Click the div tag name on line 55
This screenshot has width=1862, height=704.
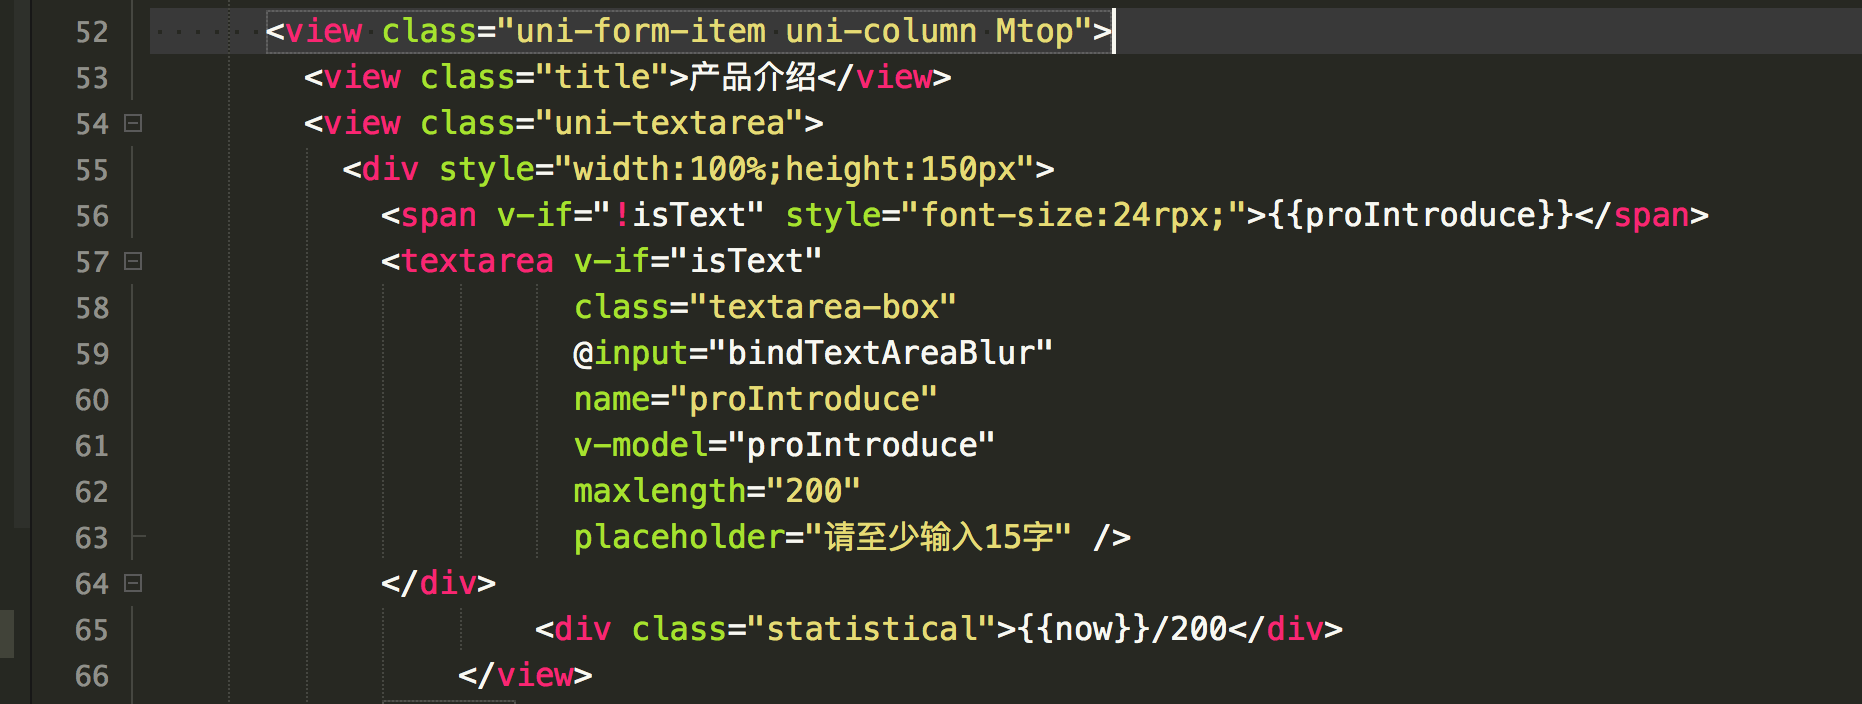[390, 169]
